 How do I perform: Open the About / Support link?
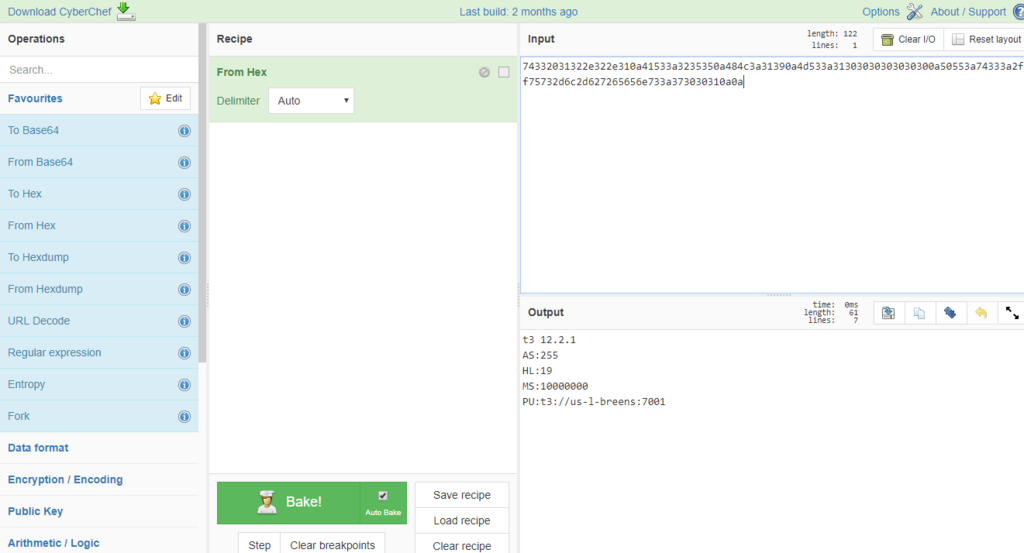[968, 12]
